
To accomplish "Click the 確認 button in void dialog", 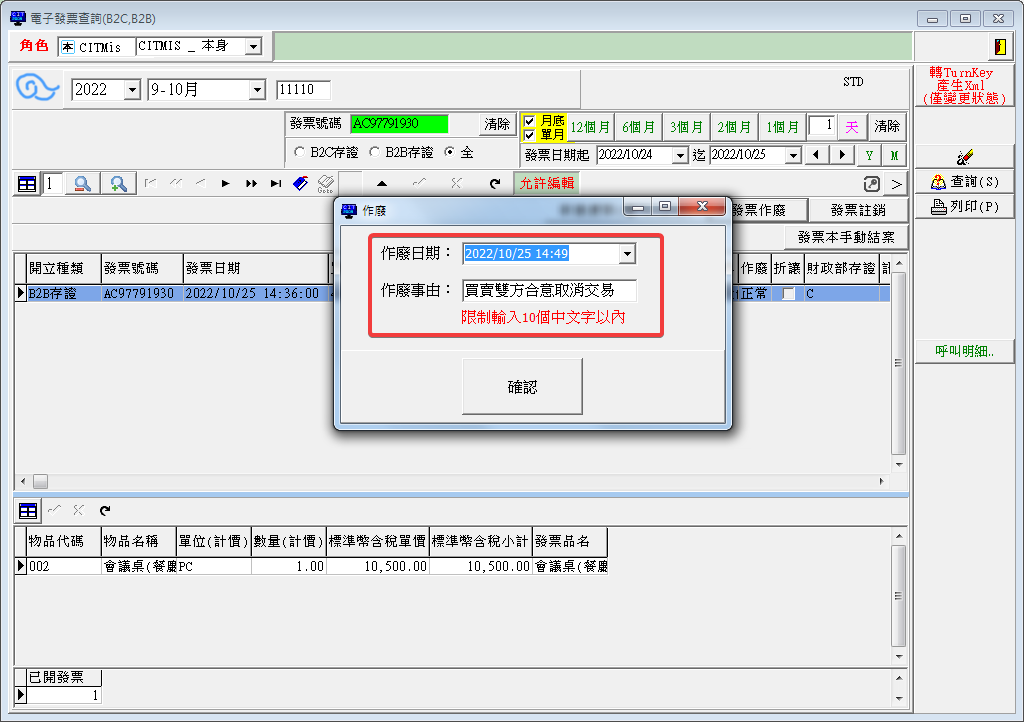I will tap(522, 386).
